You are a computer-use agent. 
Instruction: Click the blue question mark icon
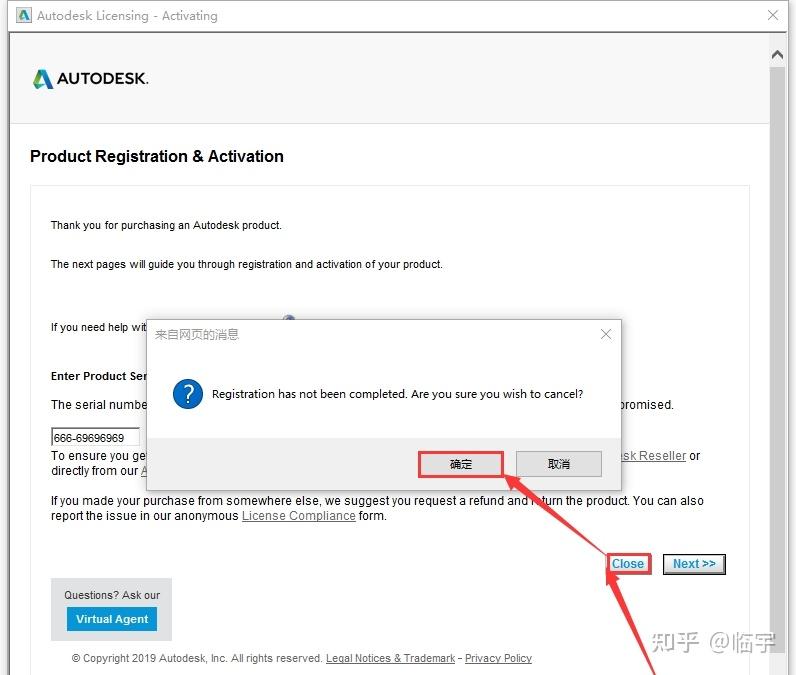[x=188, y=394]
